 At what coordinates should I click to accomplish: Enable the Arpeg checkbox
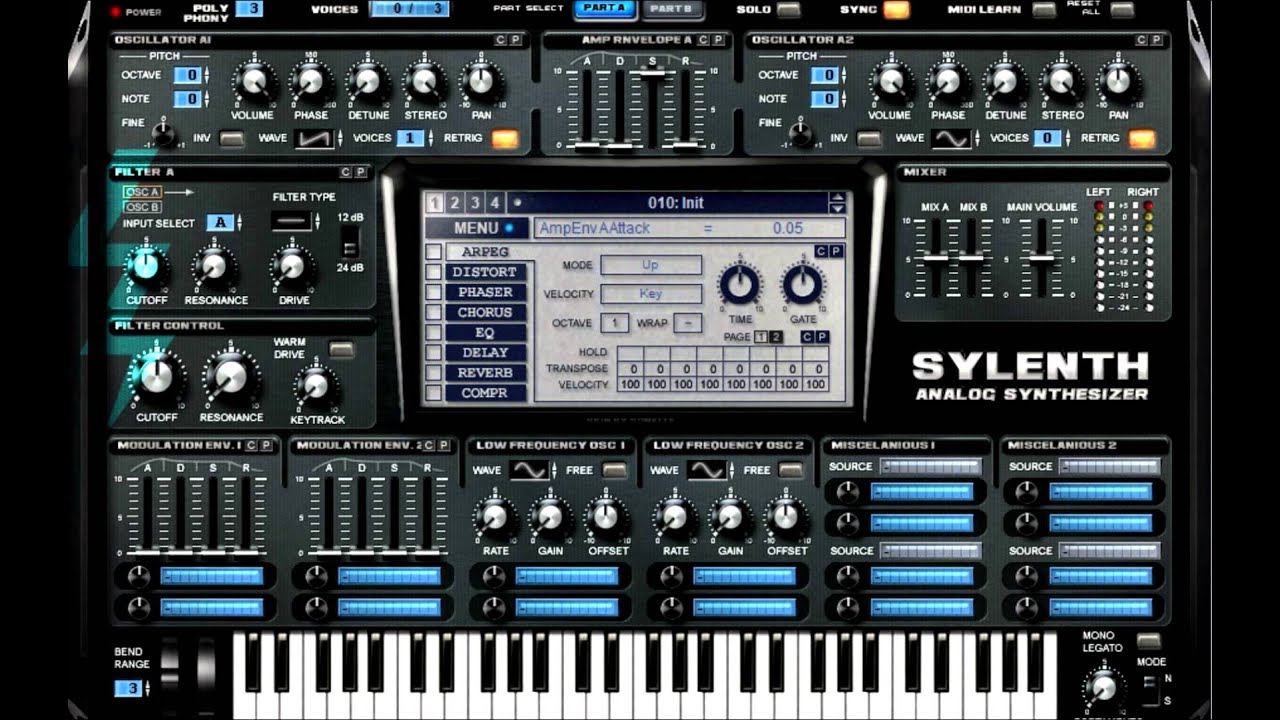[433, 252]
